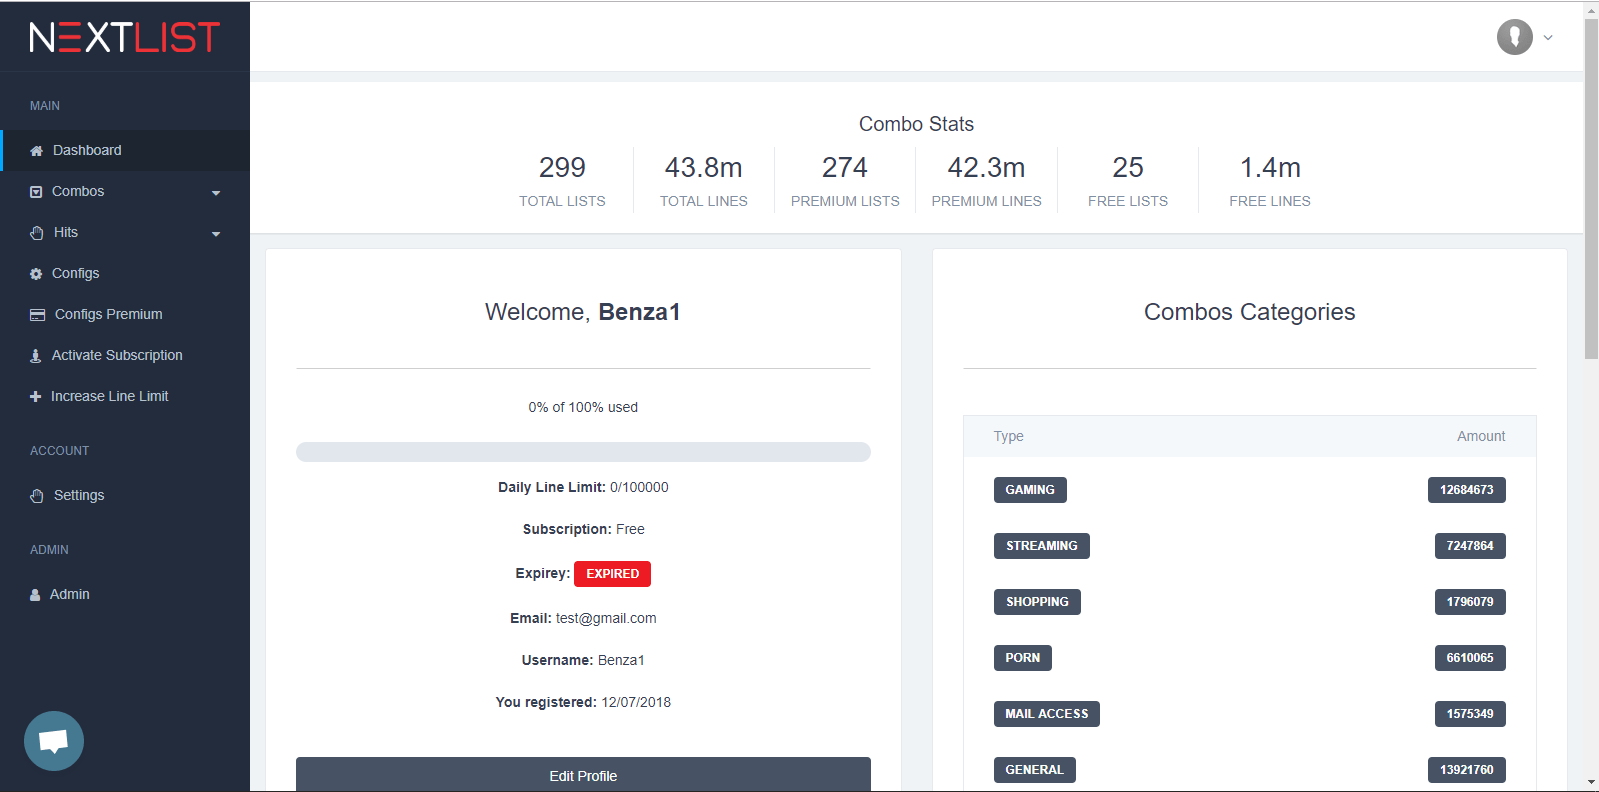Expand the Hits submenu arrow
Image resolution: width=1599 pixels, height=792 pixels.
(x=216, y=234)
